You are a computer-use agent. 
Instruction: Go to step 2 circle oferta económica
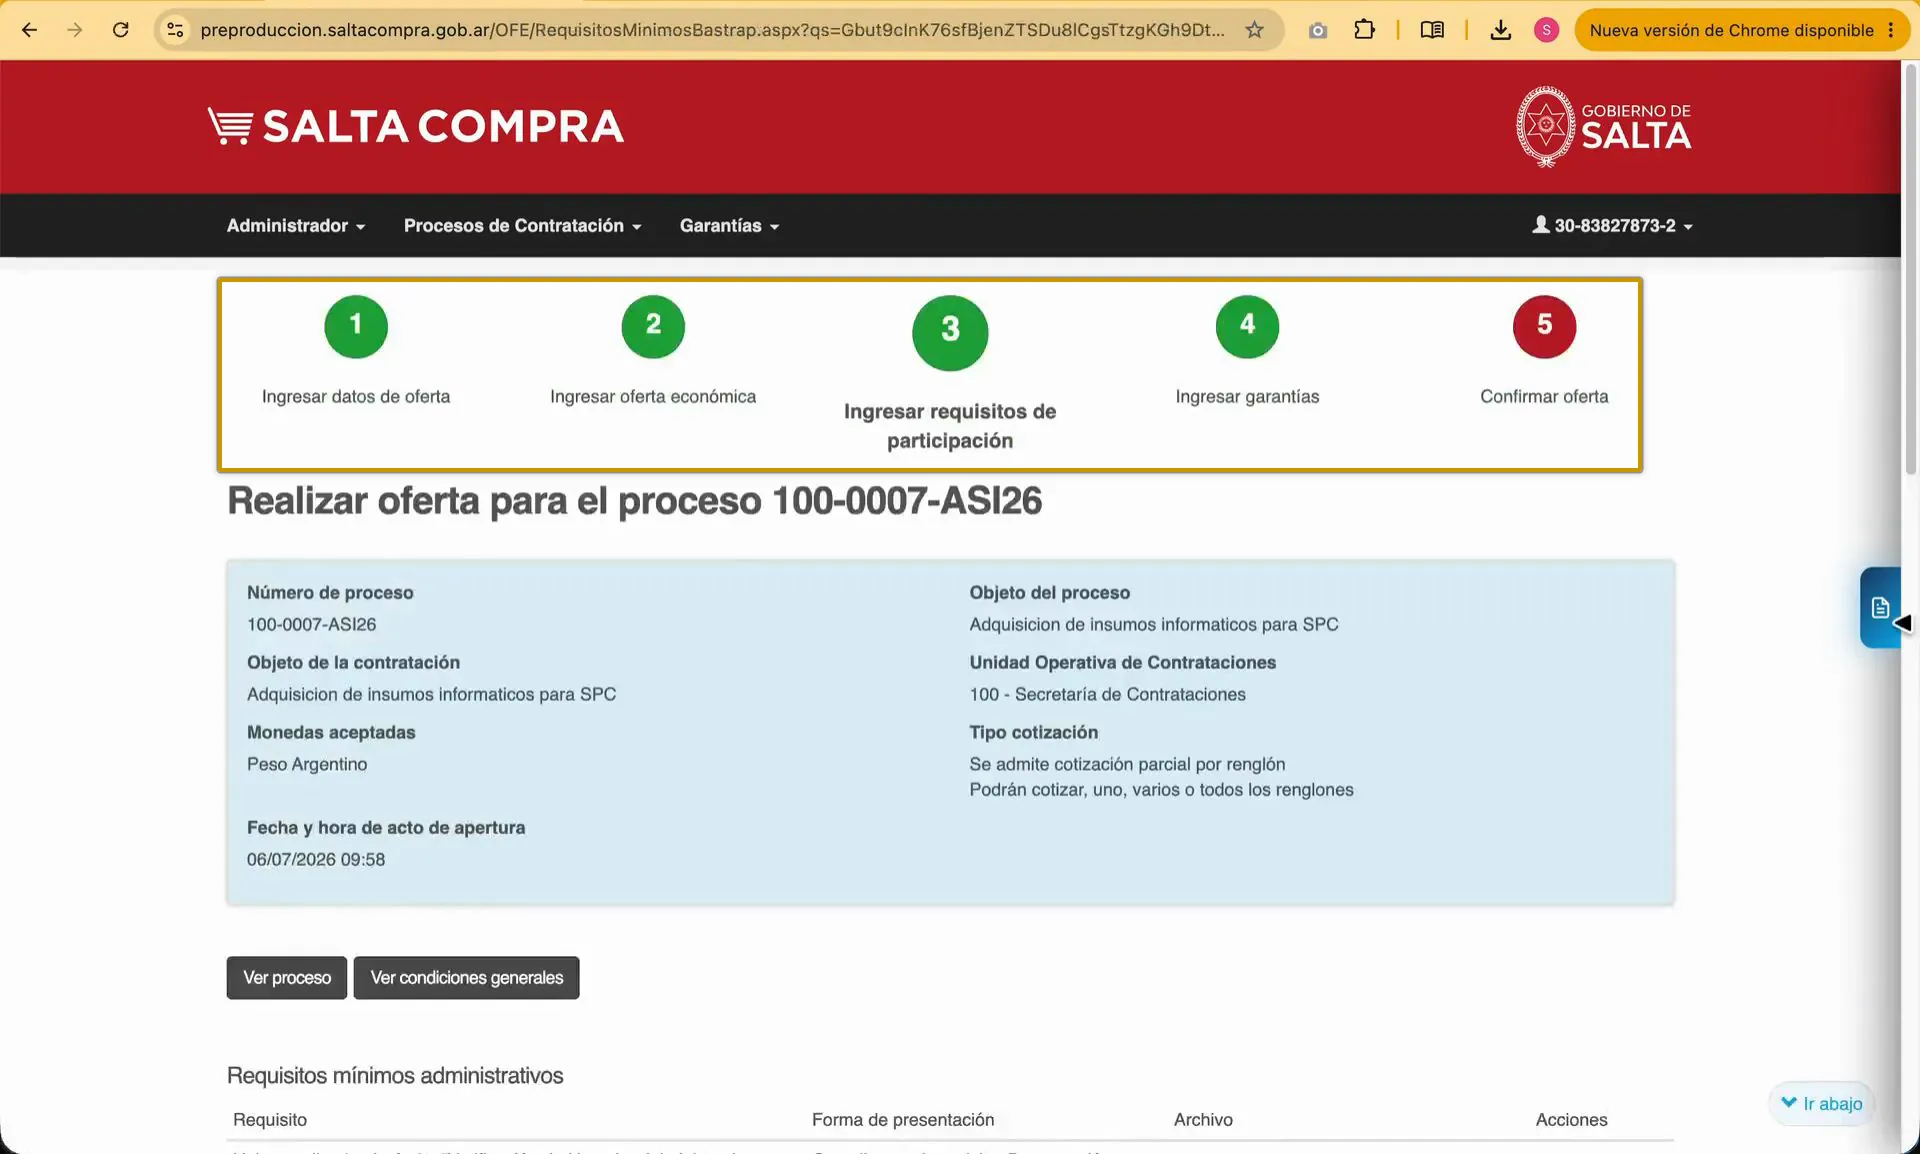tap(653, 326)
